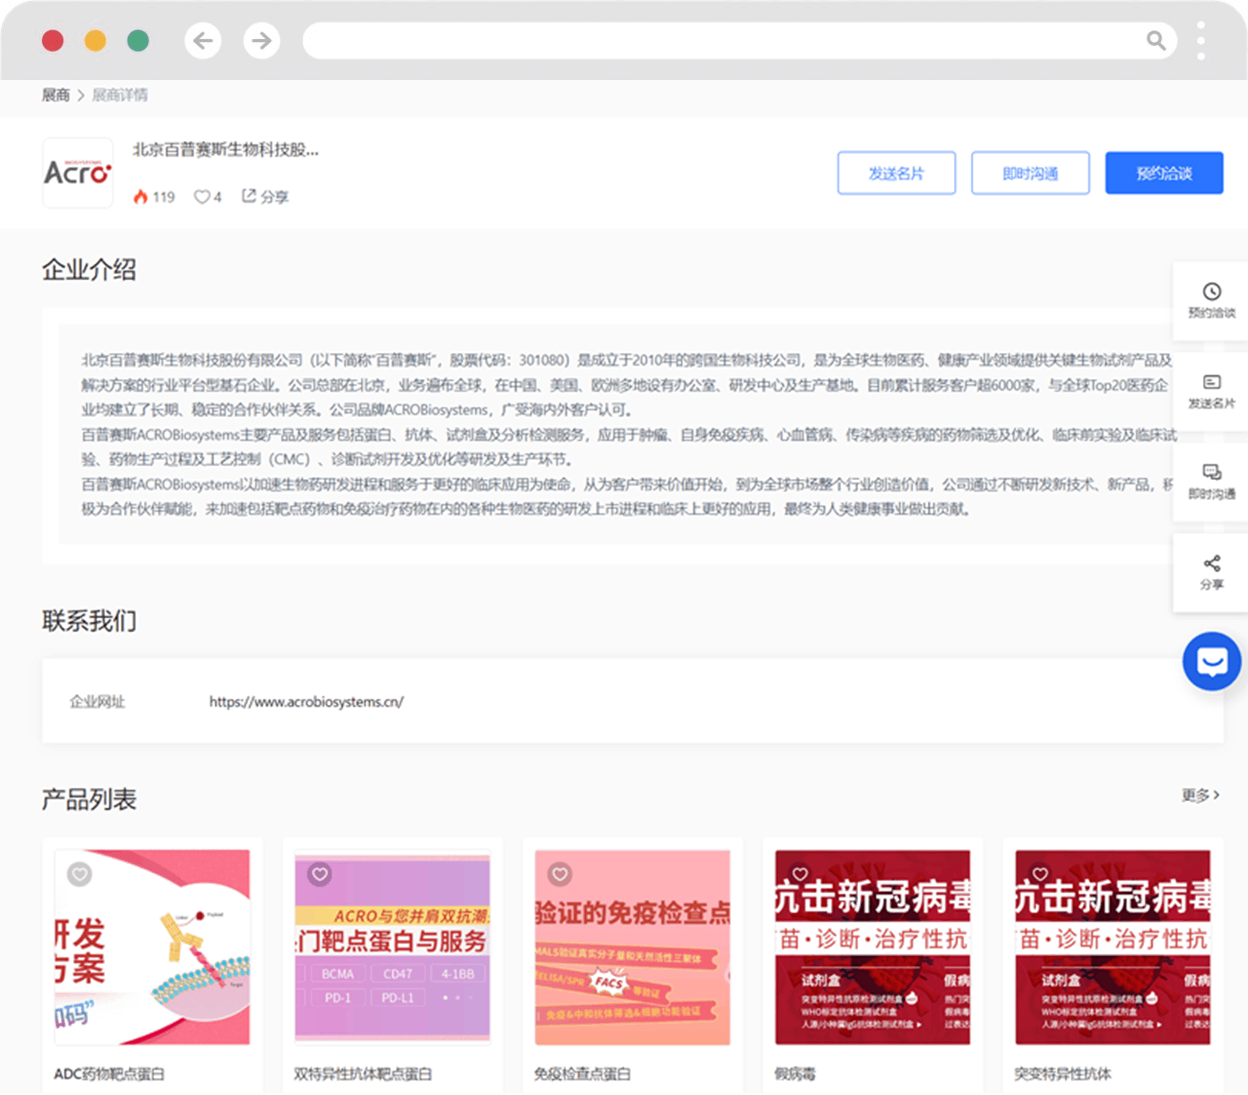Click the 双特异性抗体靶点蛋白 product title
1248x1095 pixels.
pos(363,1074)
